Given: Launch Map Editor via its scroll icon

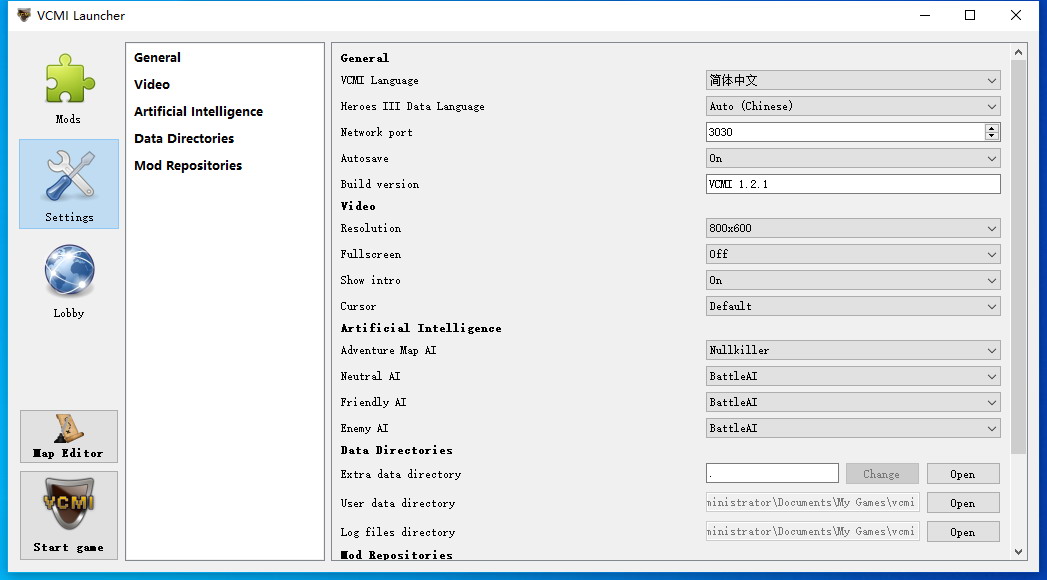Looking at the screenshot, I should (x=69, y=428).
